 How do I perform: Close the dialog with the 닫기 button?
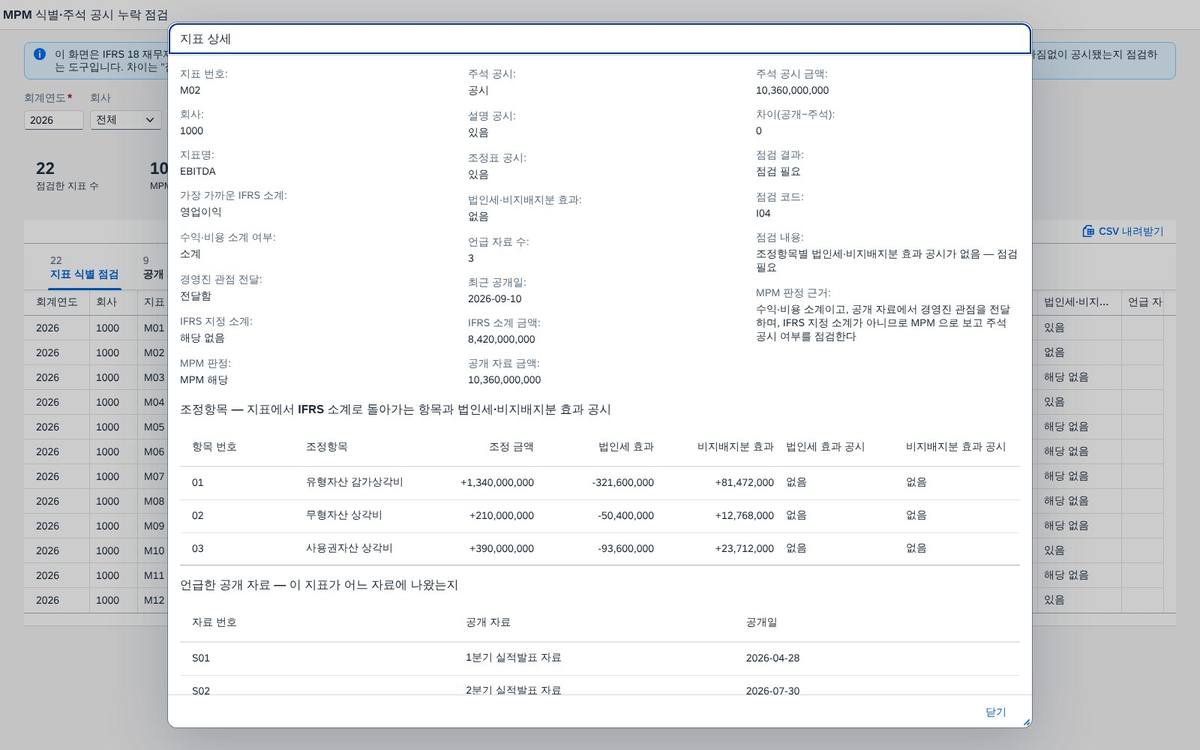pyautogui.click(x=995, y=712)
